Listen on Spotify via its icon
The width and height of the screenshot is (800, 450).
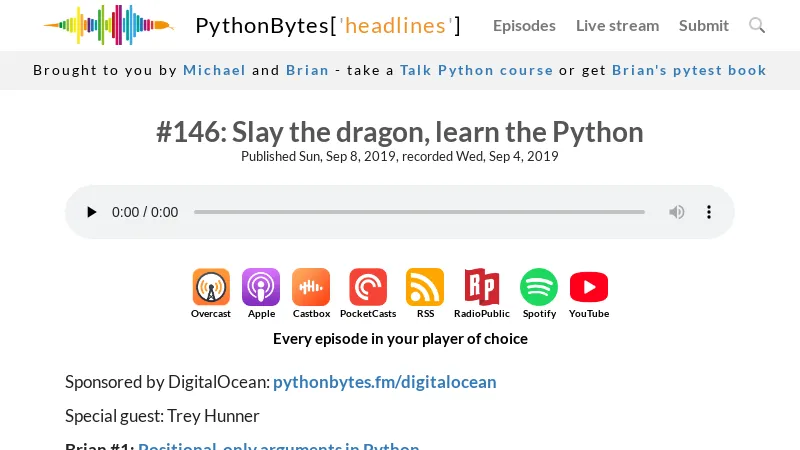coord(539,287)
